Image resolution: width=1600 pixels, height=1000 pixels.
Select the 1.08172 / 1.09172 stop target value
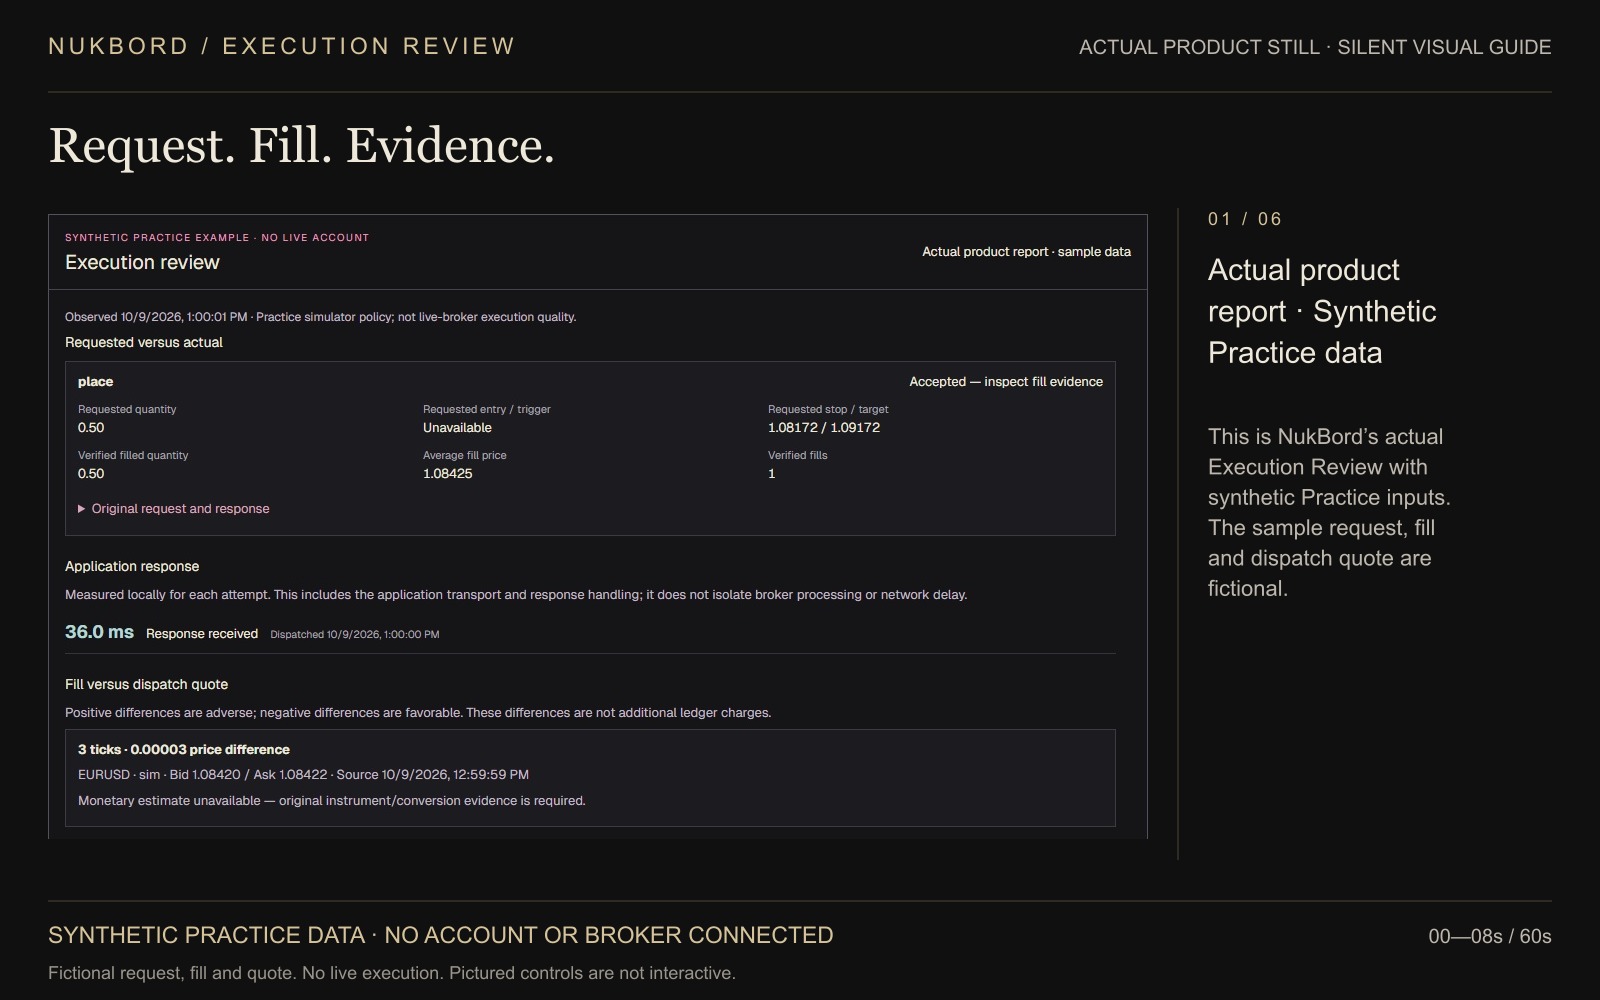[824, 428]
